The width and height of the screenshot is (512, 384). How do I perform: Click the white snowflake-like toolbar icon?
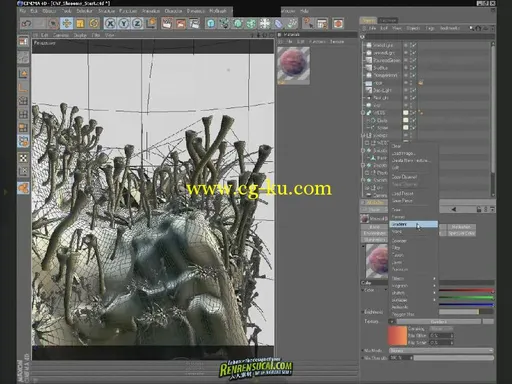pos(265,24)
